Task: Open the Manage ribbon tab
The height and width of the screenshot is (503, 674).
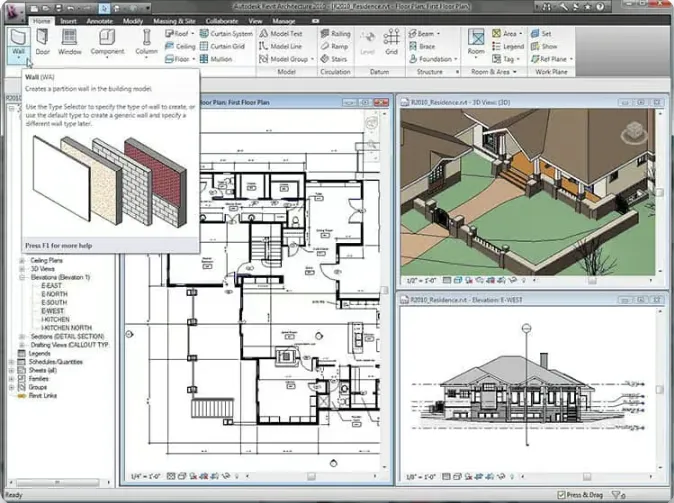Action: coord(284,21)
